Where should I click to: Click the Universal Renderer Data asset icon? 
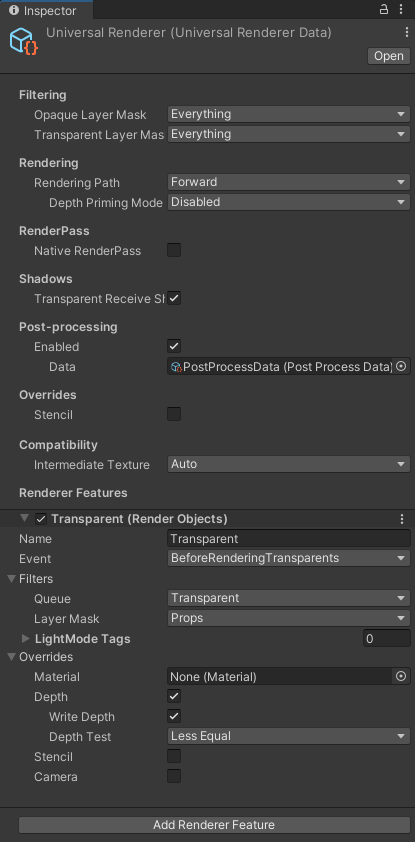[x=24, y=41]
